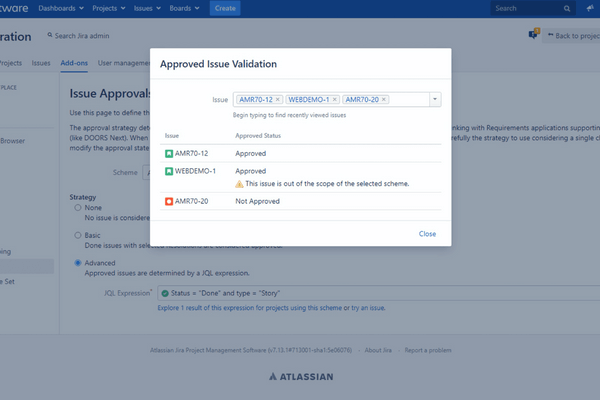This screenshot has width=600, height=400.
Task: Select the Advanced strategy radio button
Action: [78, 263]
